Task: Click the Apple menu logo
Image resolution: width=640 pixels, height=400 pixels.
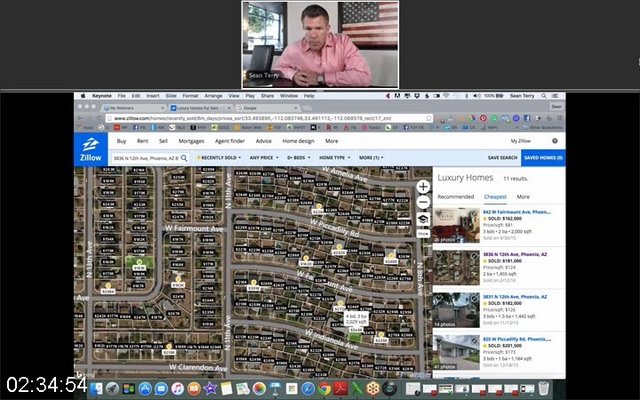Action: point(83,96)
